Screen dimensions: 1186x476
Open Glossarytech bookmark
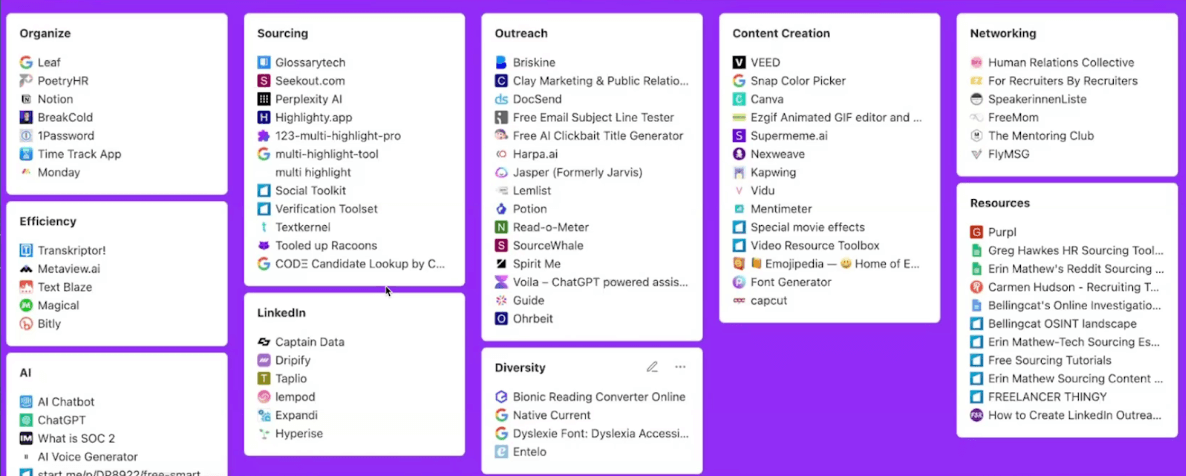coord(310,63)
